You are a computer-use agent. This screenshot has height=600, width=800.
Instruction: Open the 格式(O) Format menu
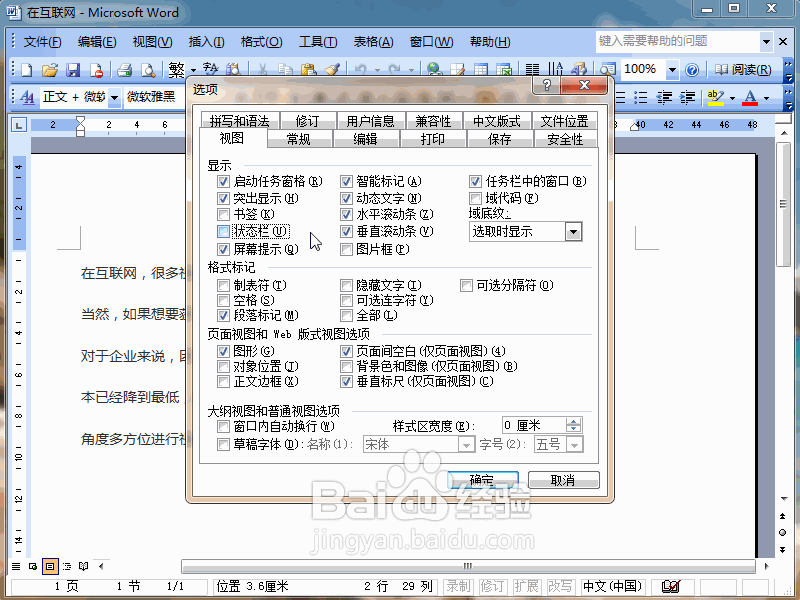261,42
